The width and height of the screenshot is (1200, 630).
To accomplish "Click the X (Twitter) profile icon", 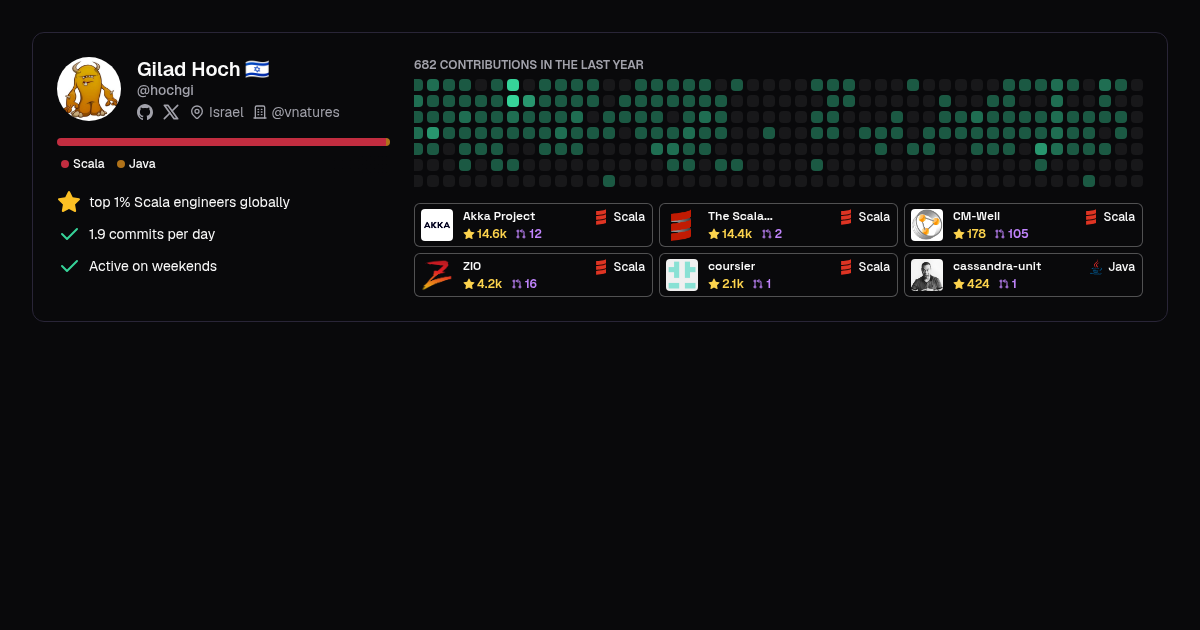I will click(x=171, y=112).
